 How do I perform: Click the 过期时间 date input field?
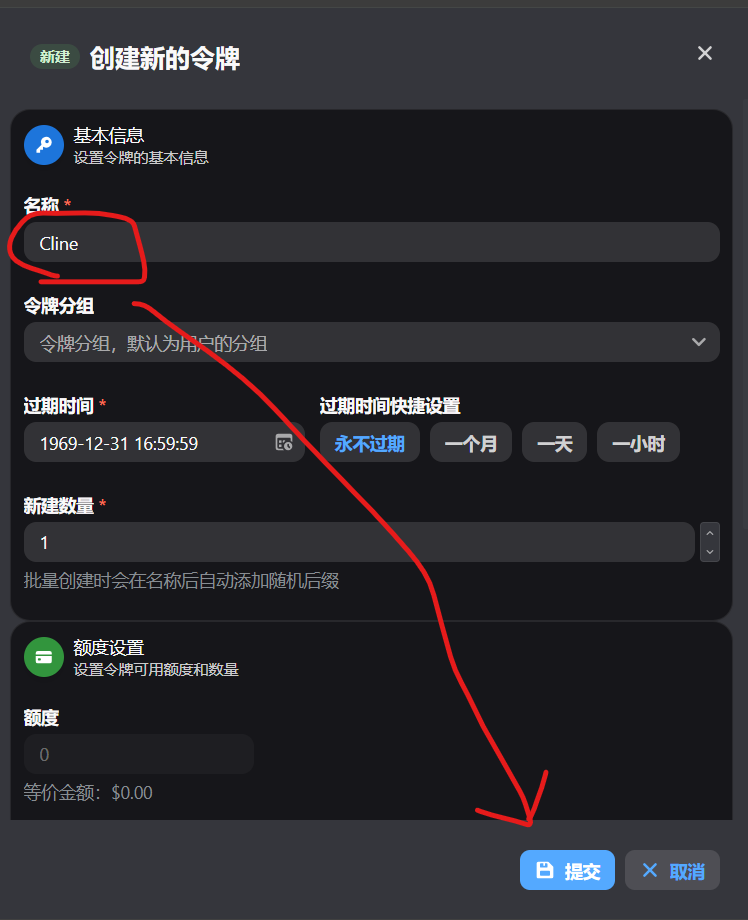point(164,442)
